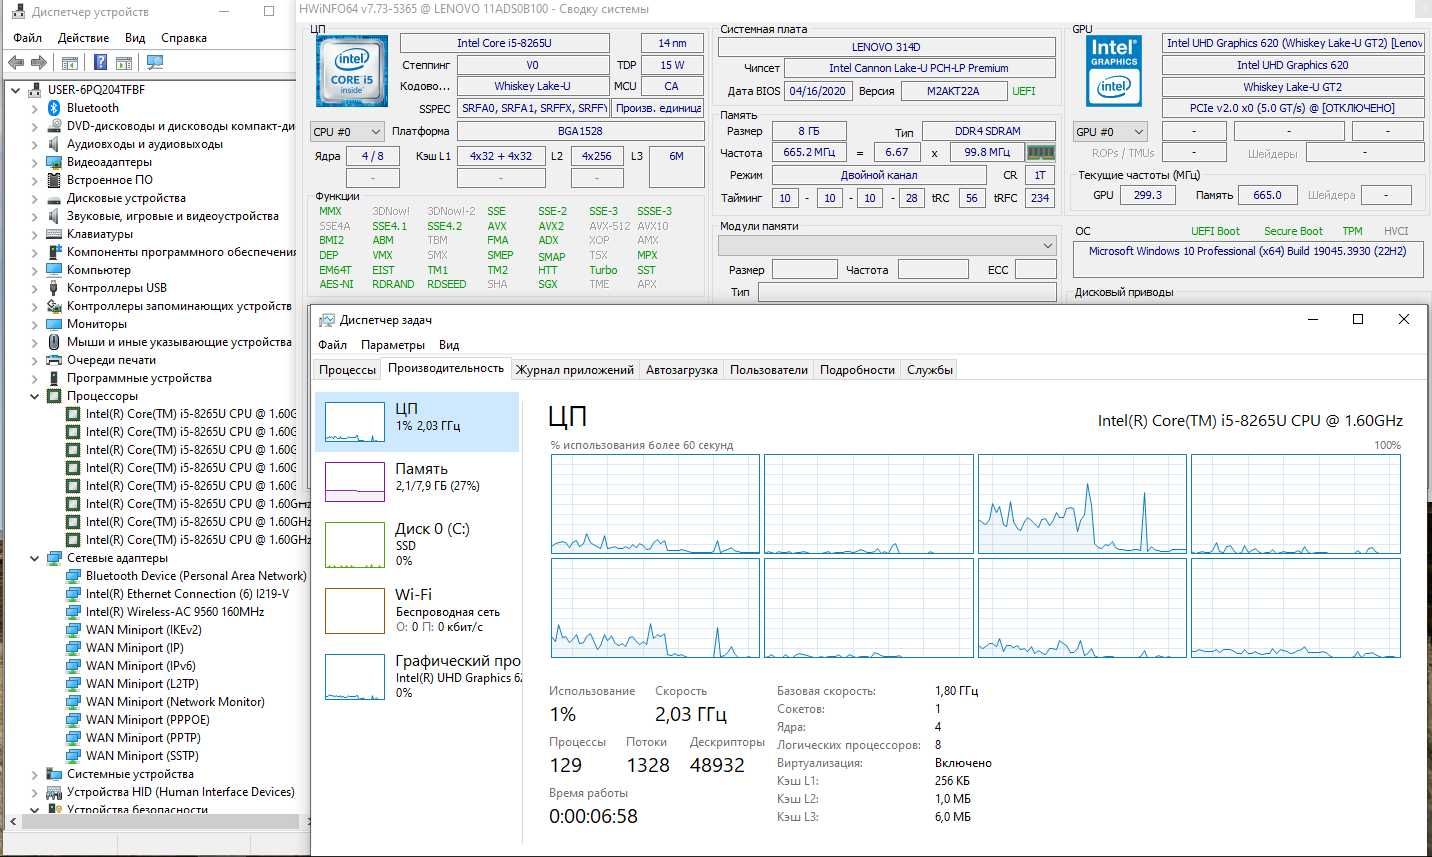Click the Intel Wireless-AC 9560 adapter icon
This screenshot has width=1432, height=857.
[x=73, y=612]
